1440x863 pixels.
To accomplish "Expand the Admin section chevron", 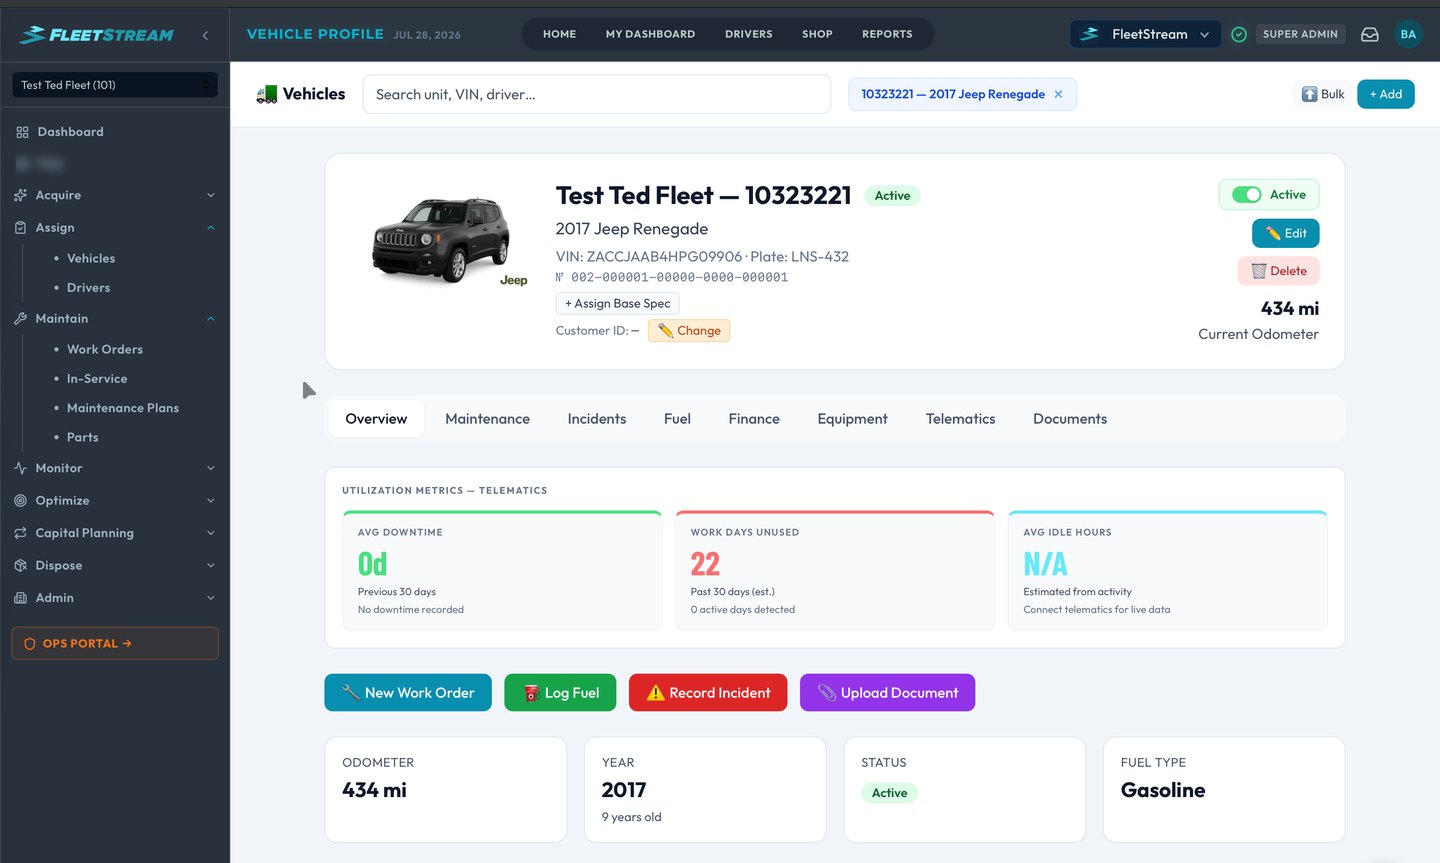I will 210,598.
